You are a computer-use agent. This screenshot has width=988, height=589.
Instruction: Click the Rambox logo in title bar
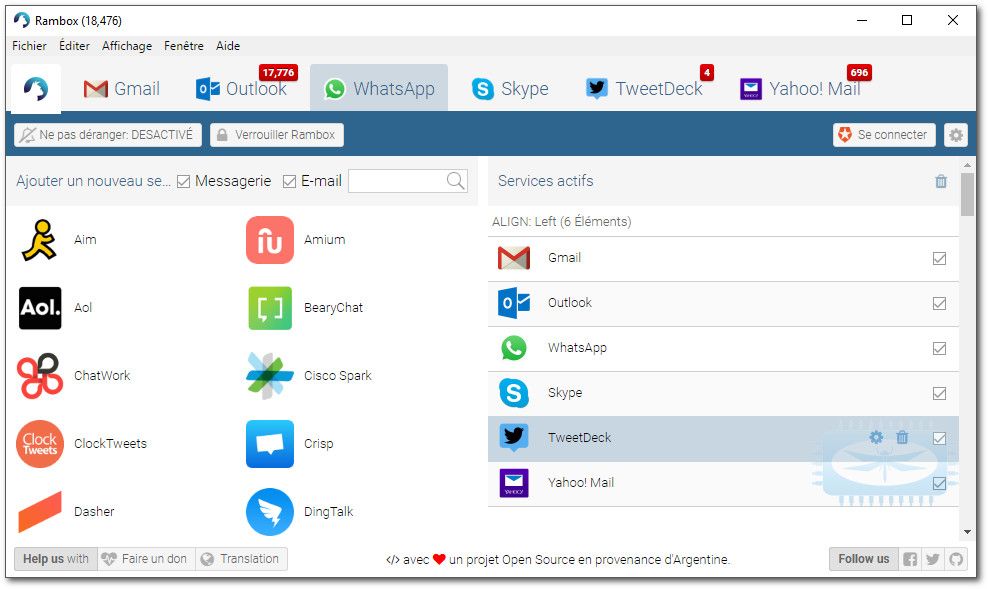coord(21,20)
